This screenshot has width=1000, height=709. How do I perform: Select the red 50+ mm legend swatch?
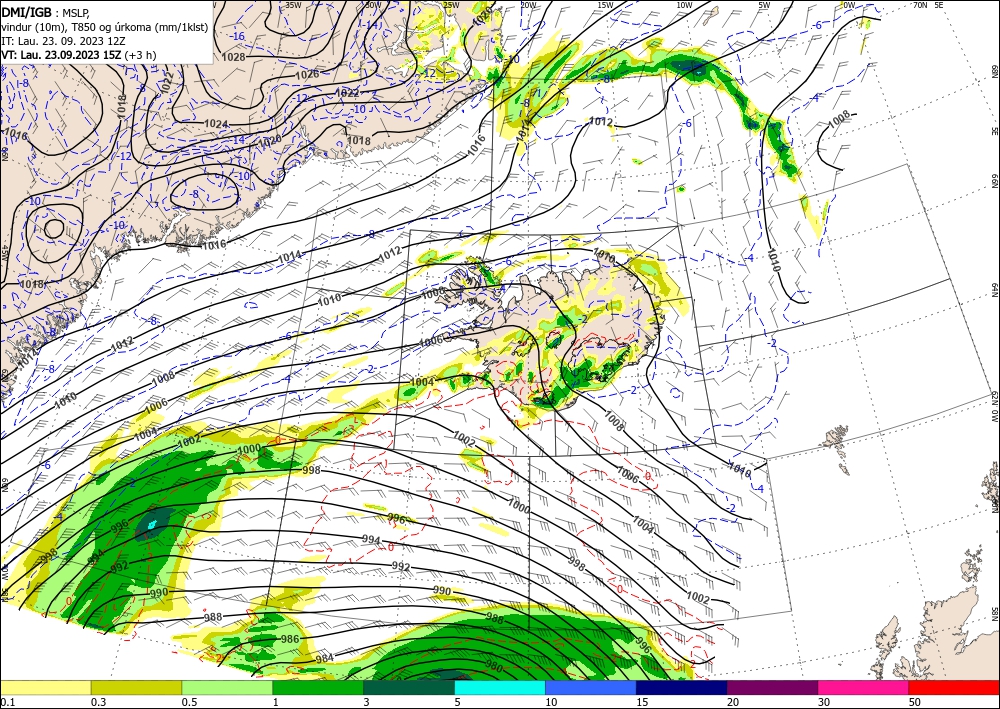click(x=954, y=687)
